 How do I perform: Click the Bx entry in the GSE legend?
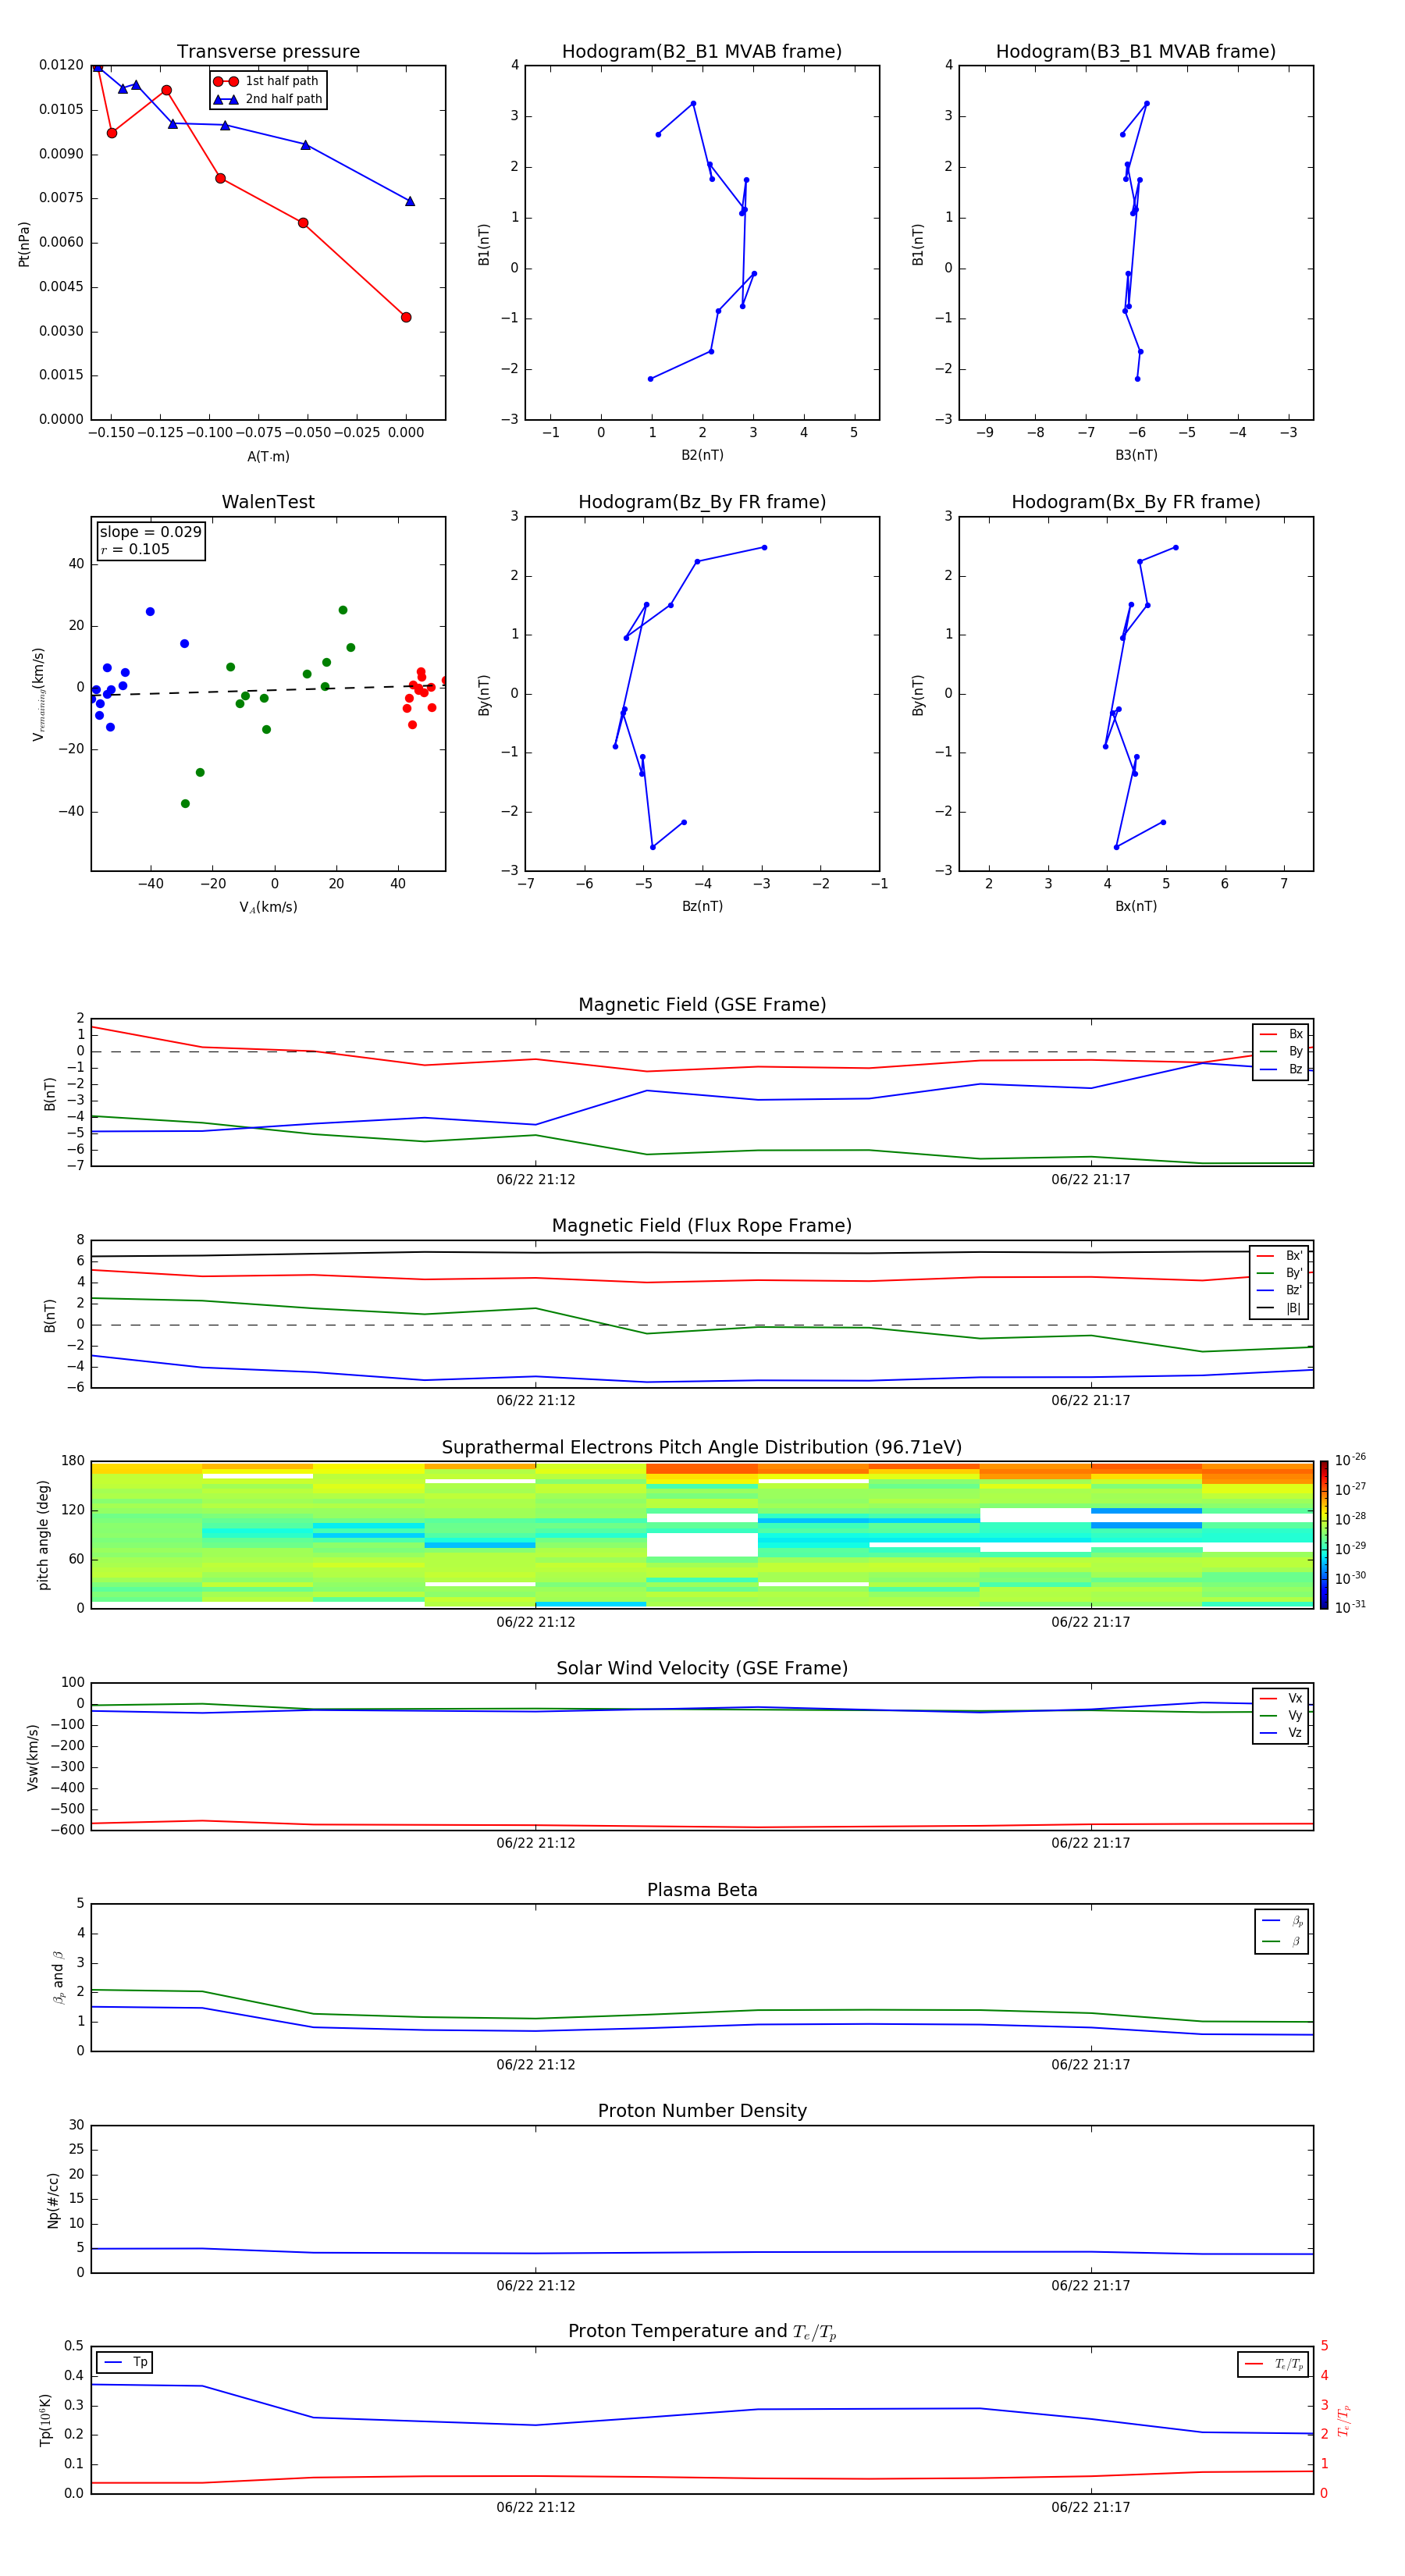click(1281, 1034)
